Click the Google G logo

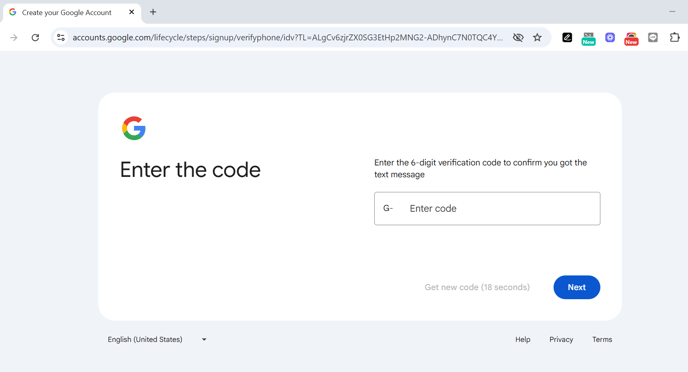(x=134, y=128)
